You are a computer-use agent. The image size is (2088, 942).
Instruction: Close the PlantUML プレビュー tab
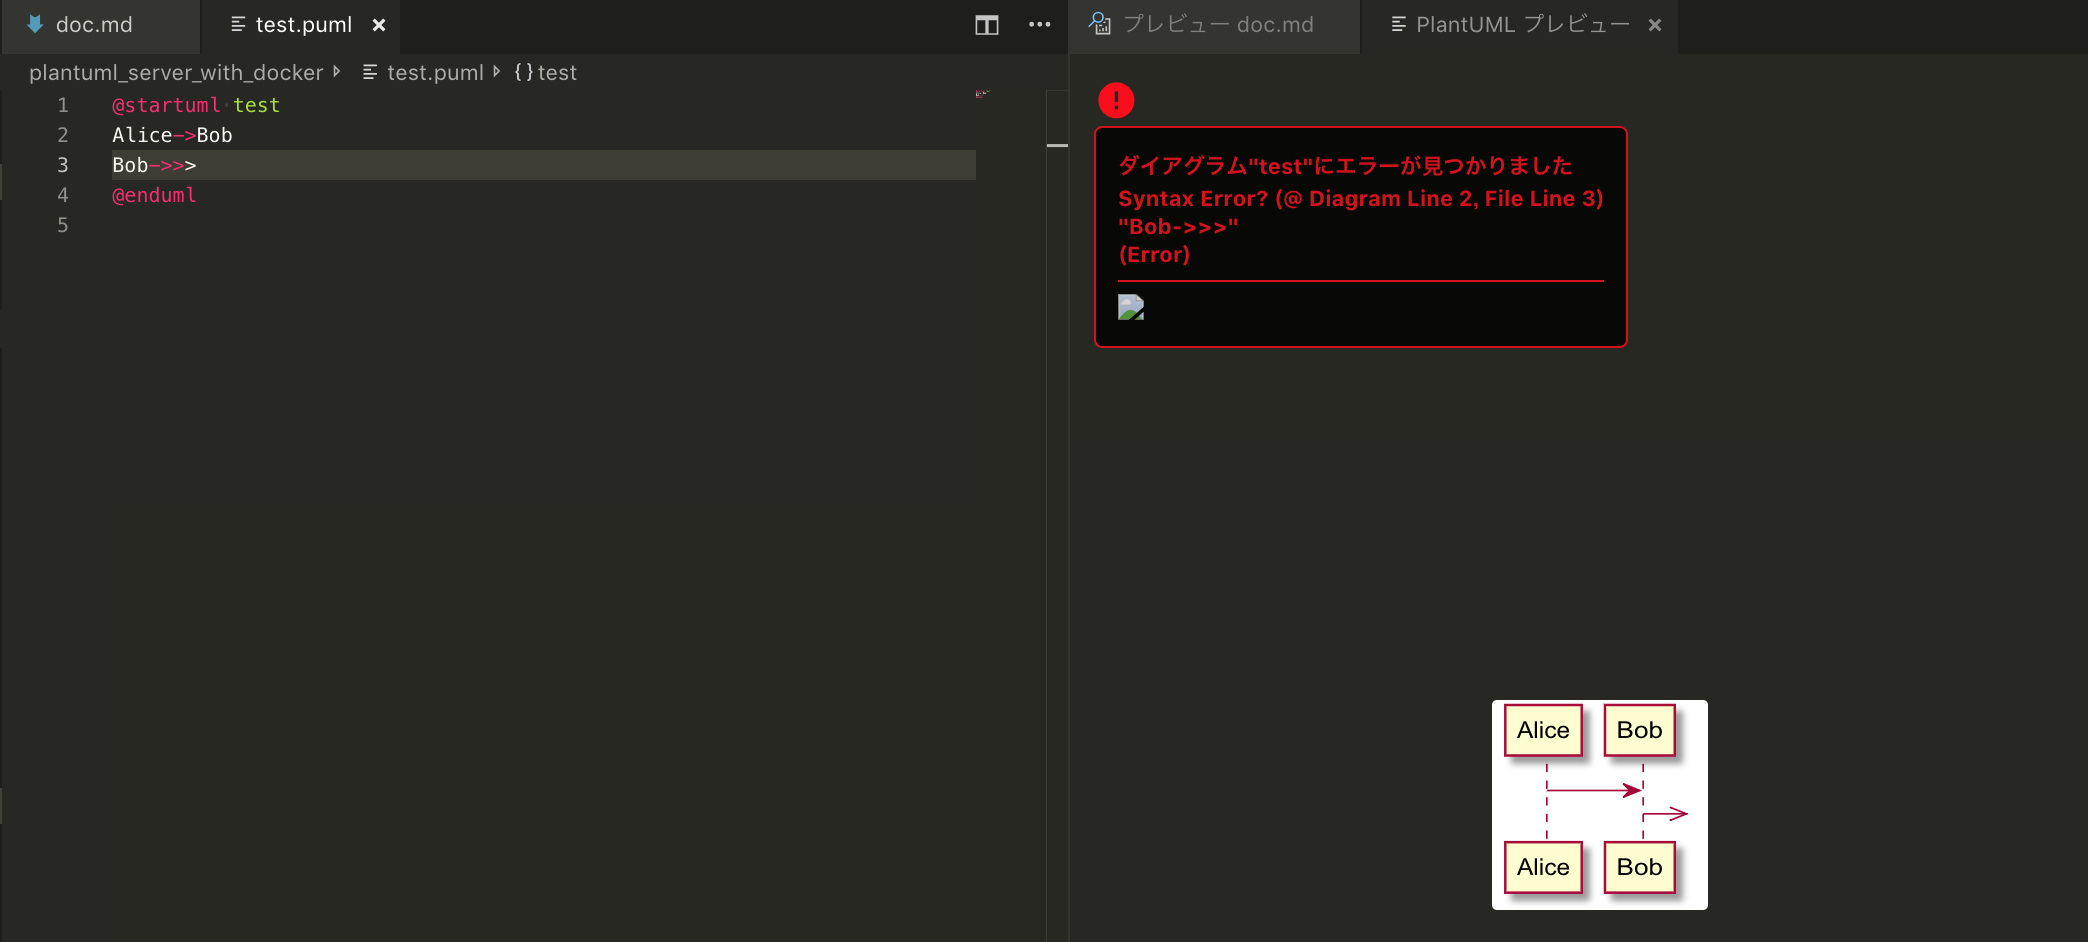point(1655,25)
